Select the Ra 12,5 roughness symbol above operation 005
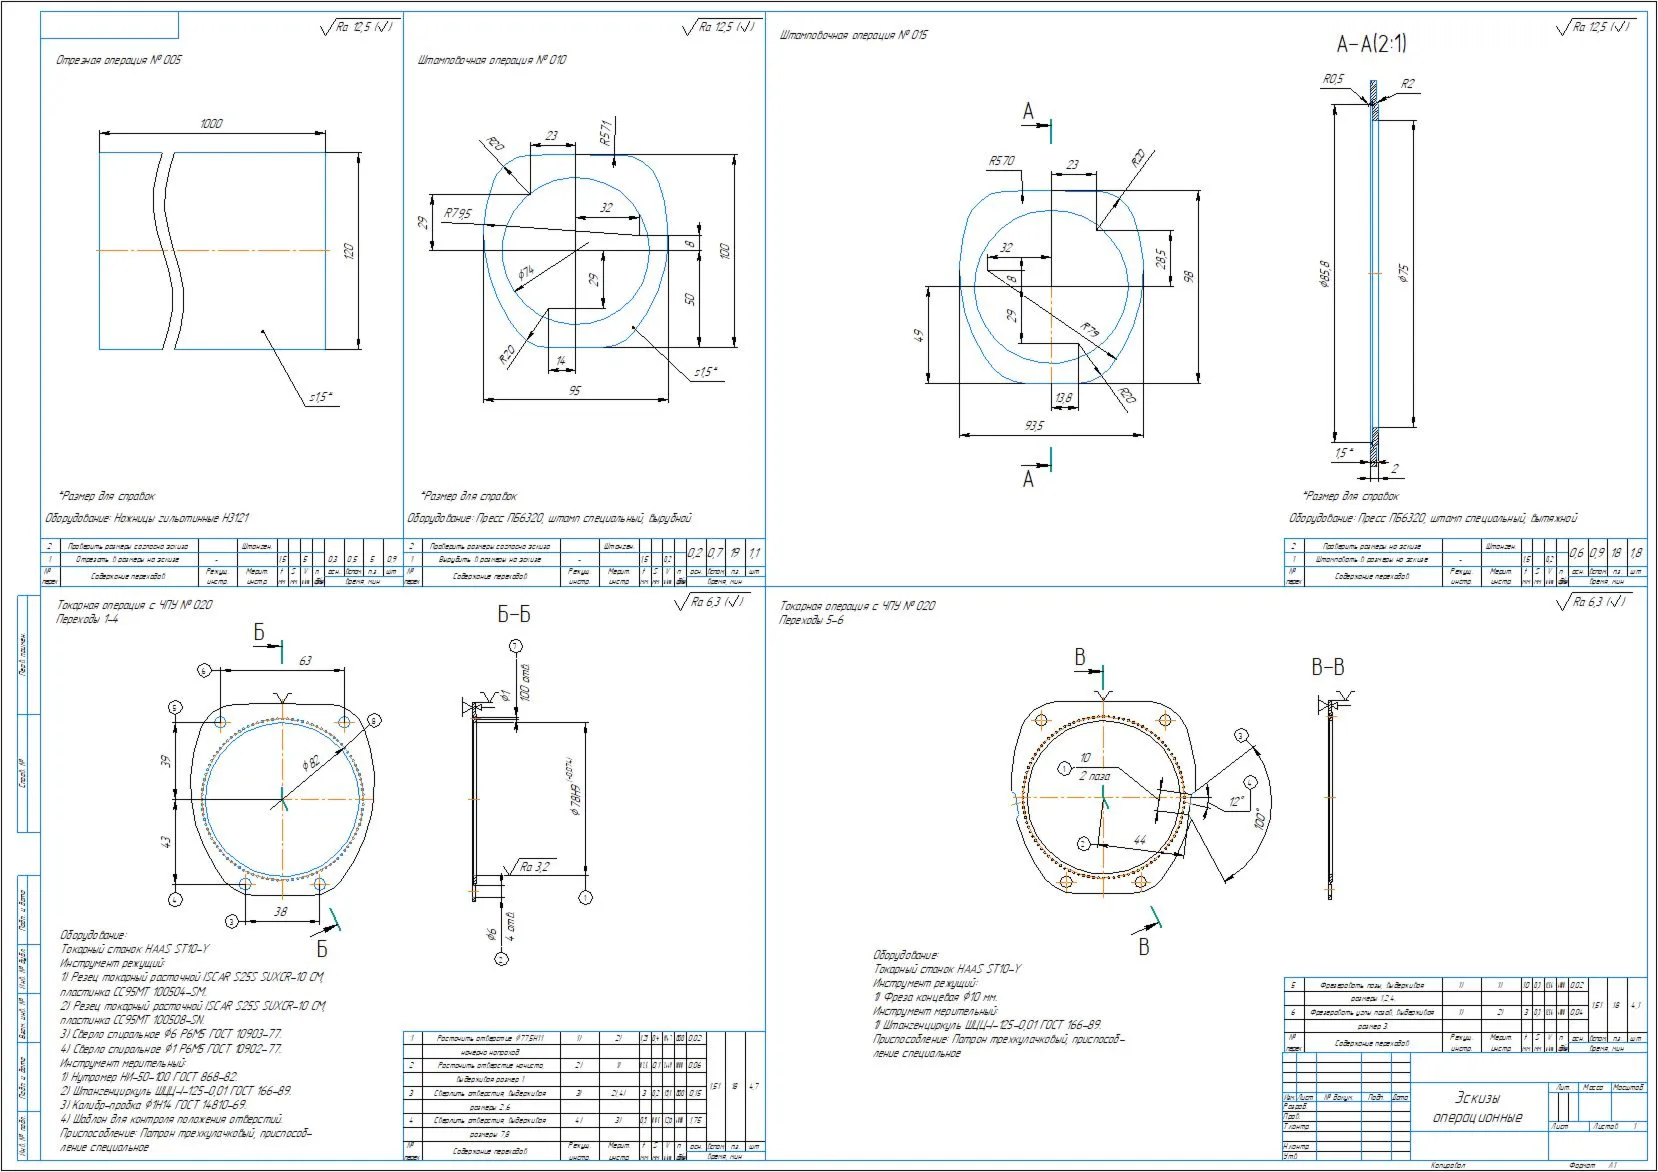 pos(357,27)
